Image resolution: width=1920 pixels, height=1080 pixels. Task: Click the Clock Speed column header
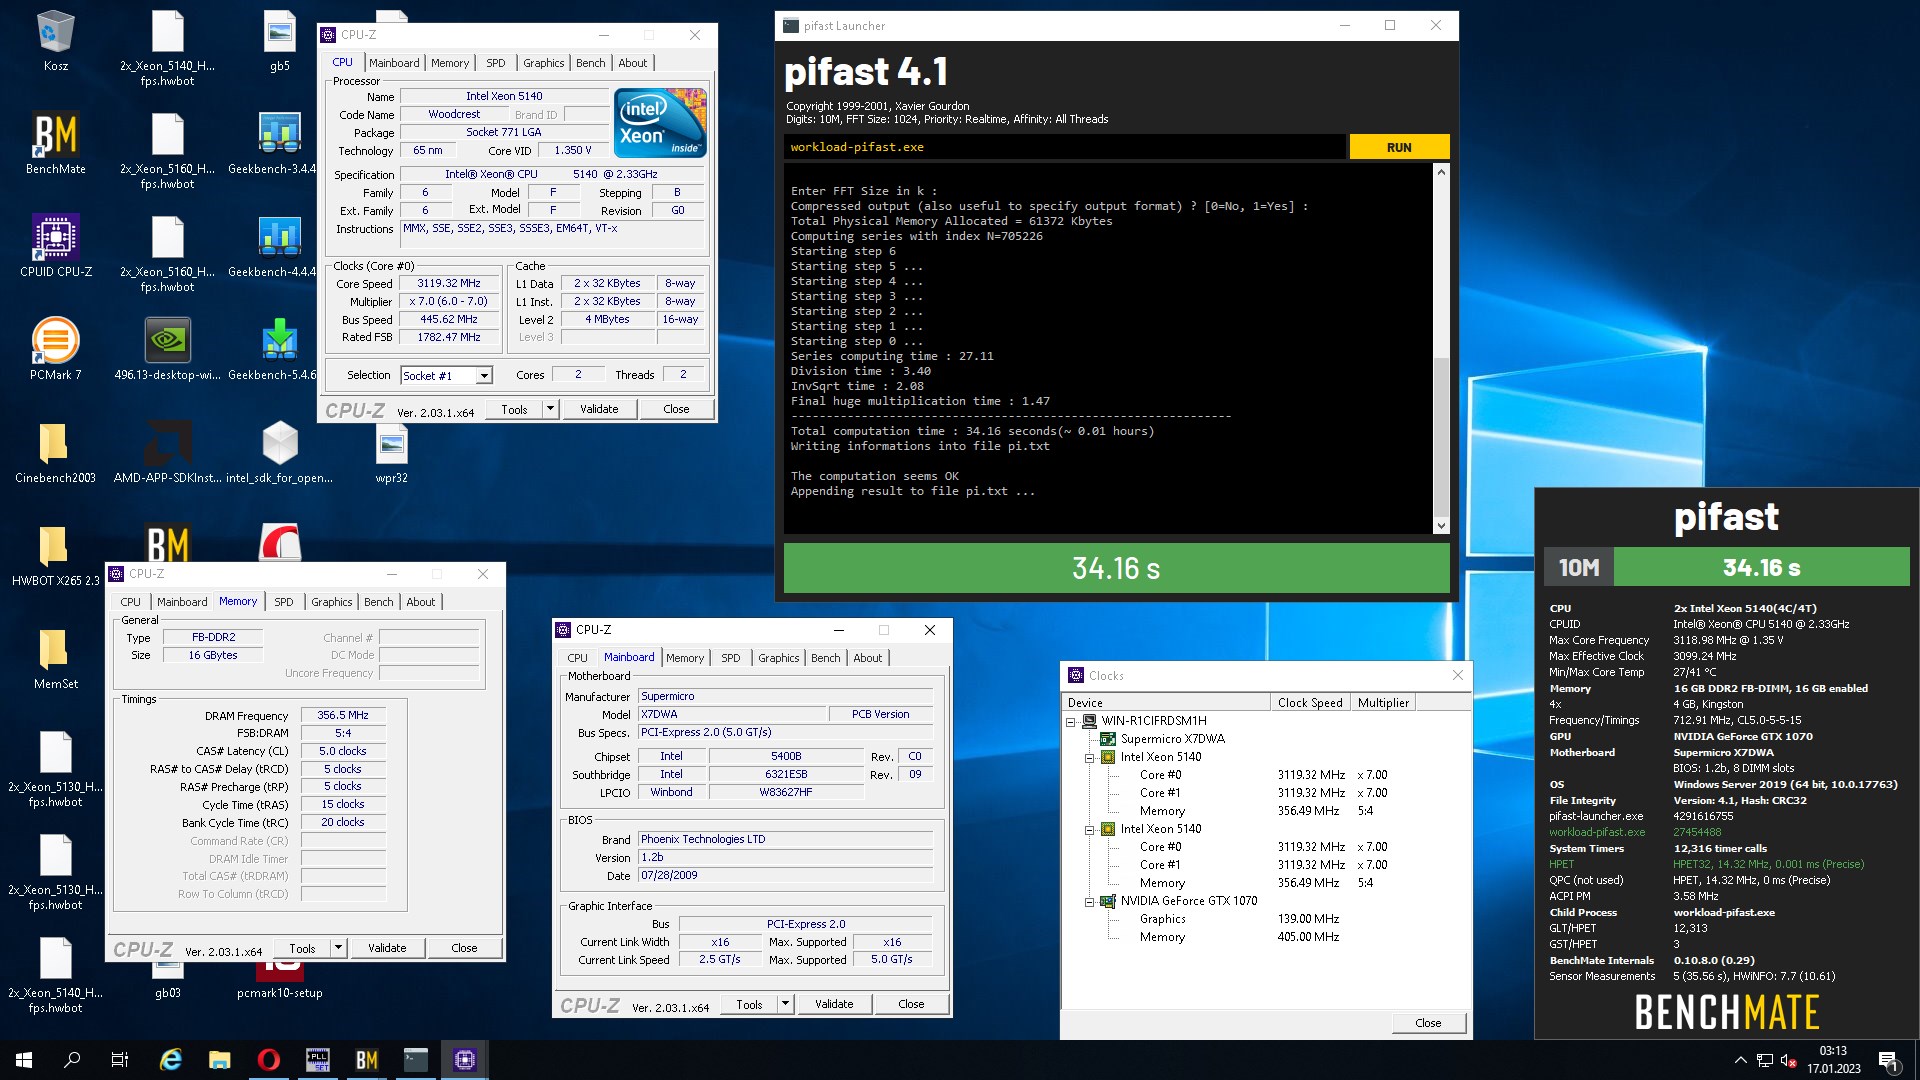click(1310, 703)
